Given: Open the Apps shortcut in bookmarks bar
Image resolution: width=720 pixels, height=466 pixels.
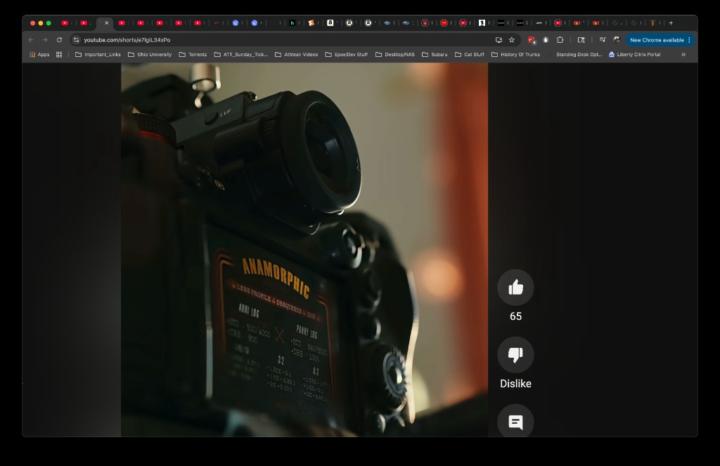Looking at the screenshot, I should click(x=39, y=54).
